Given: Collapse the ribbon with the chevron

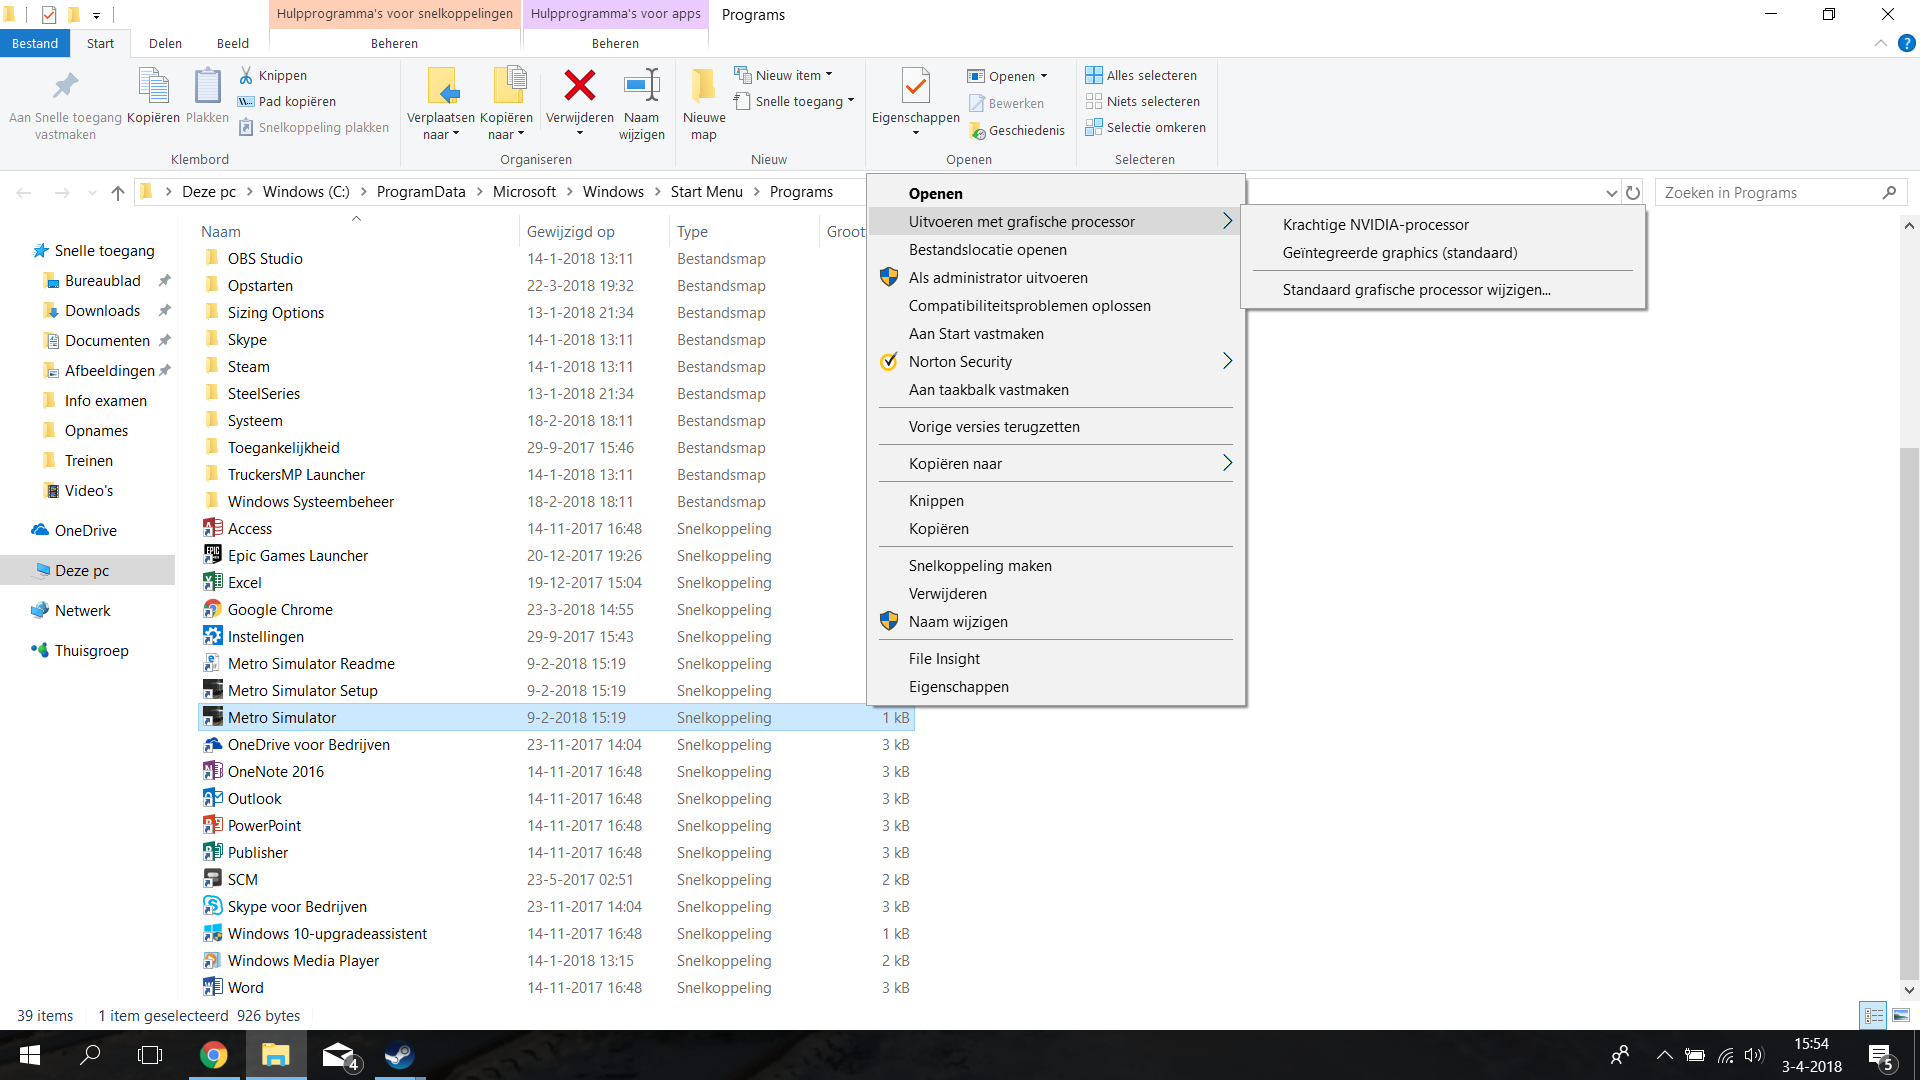Looking at the screenshot, I should click(x=1880, y=43).
